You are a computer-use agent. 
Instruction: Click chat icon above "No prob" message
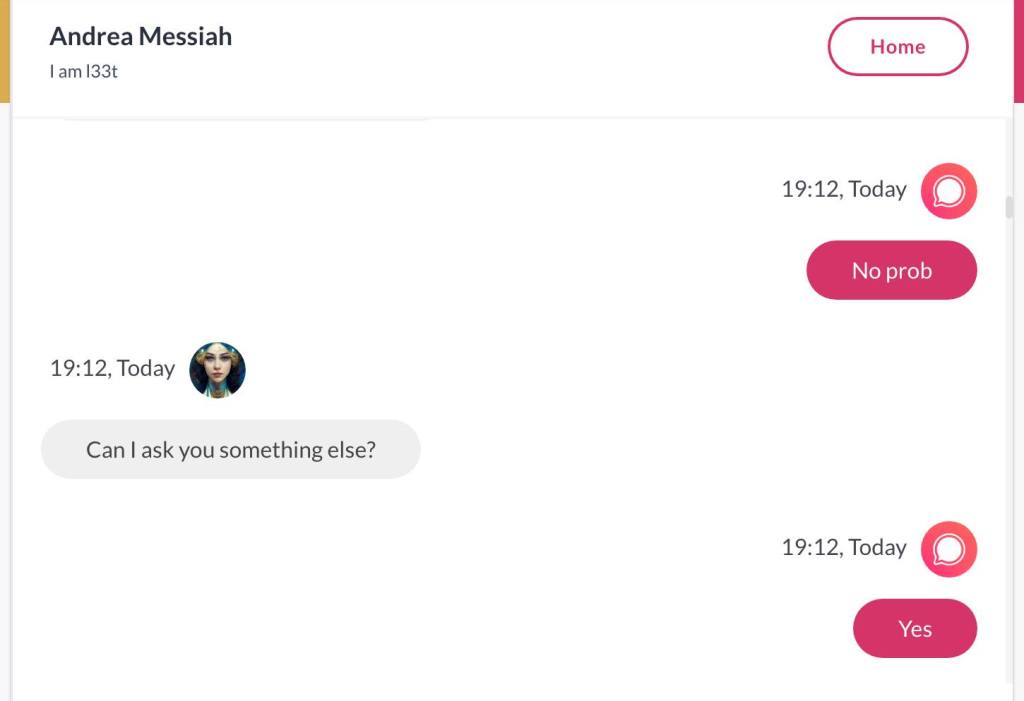[x=948, y=190]
